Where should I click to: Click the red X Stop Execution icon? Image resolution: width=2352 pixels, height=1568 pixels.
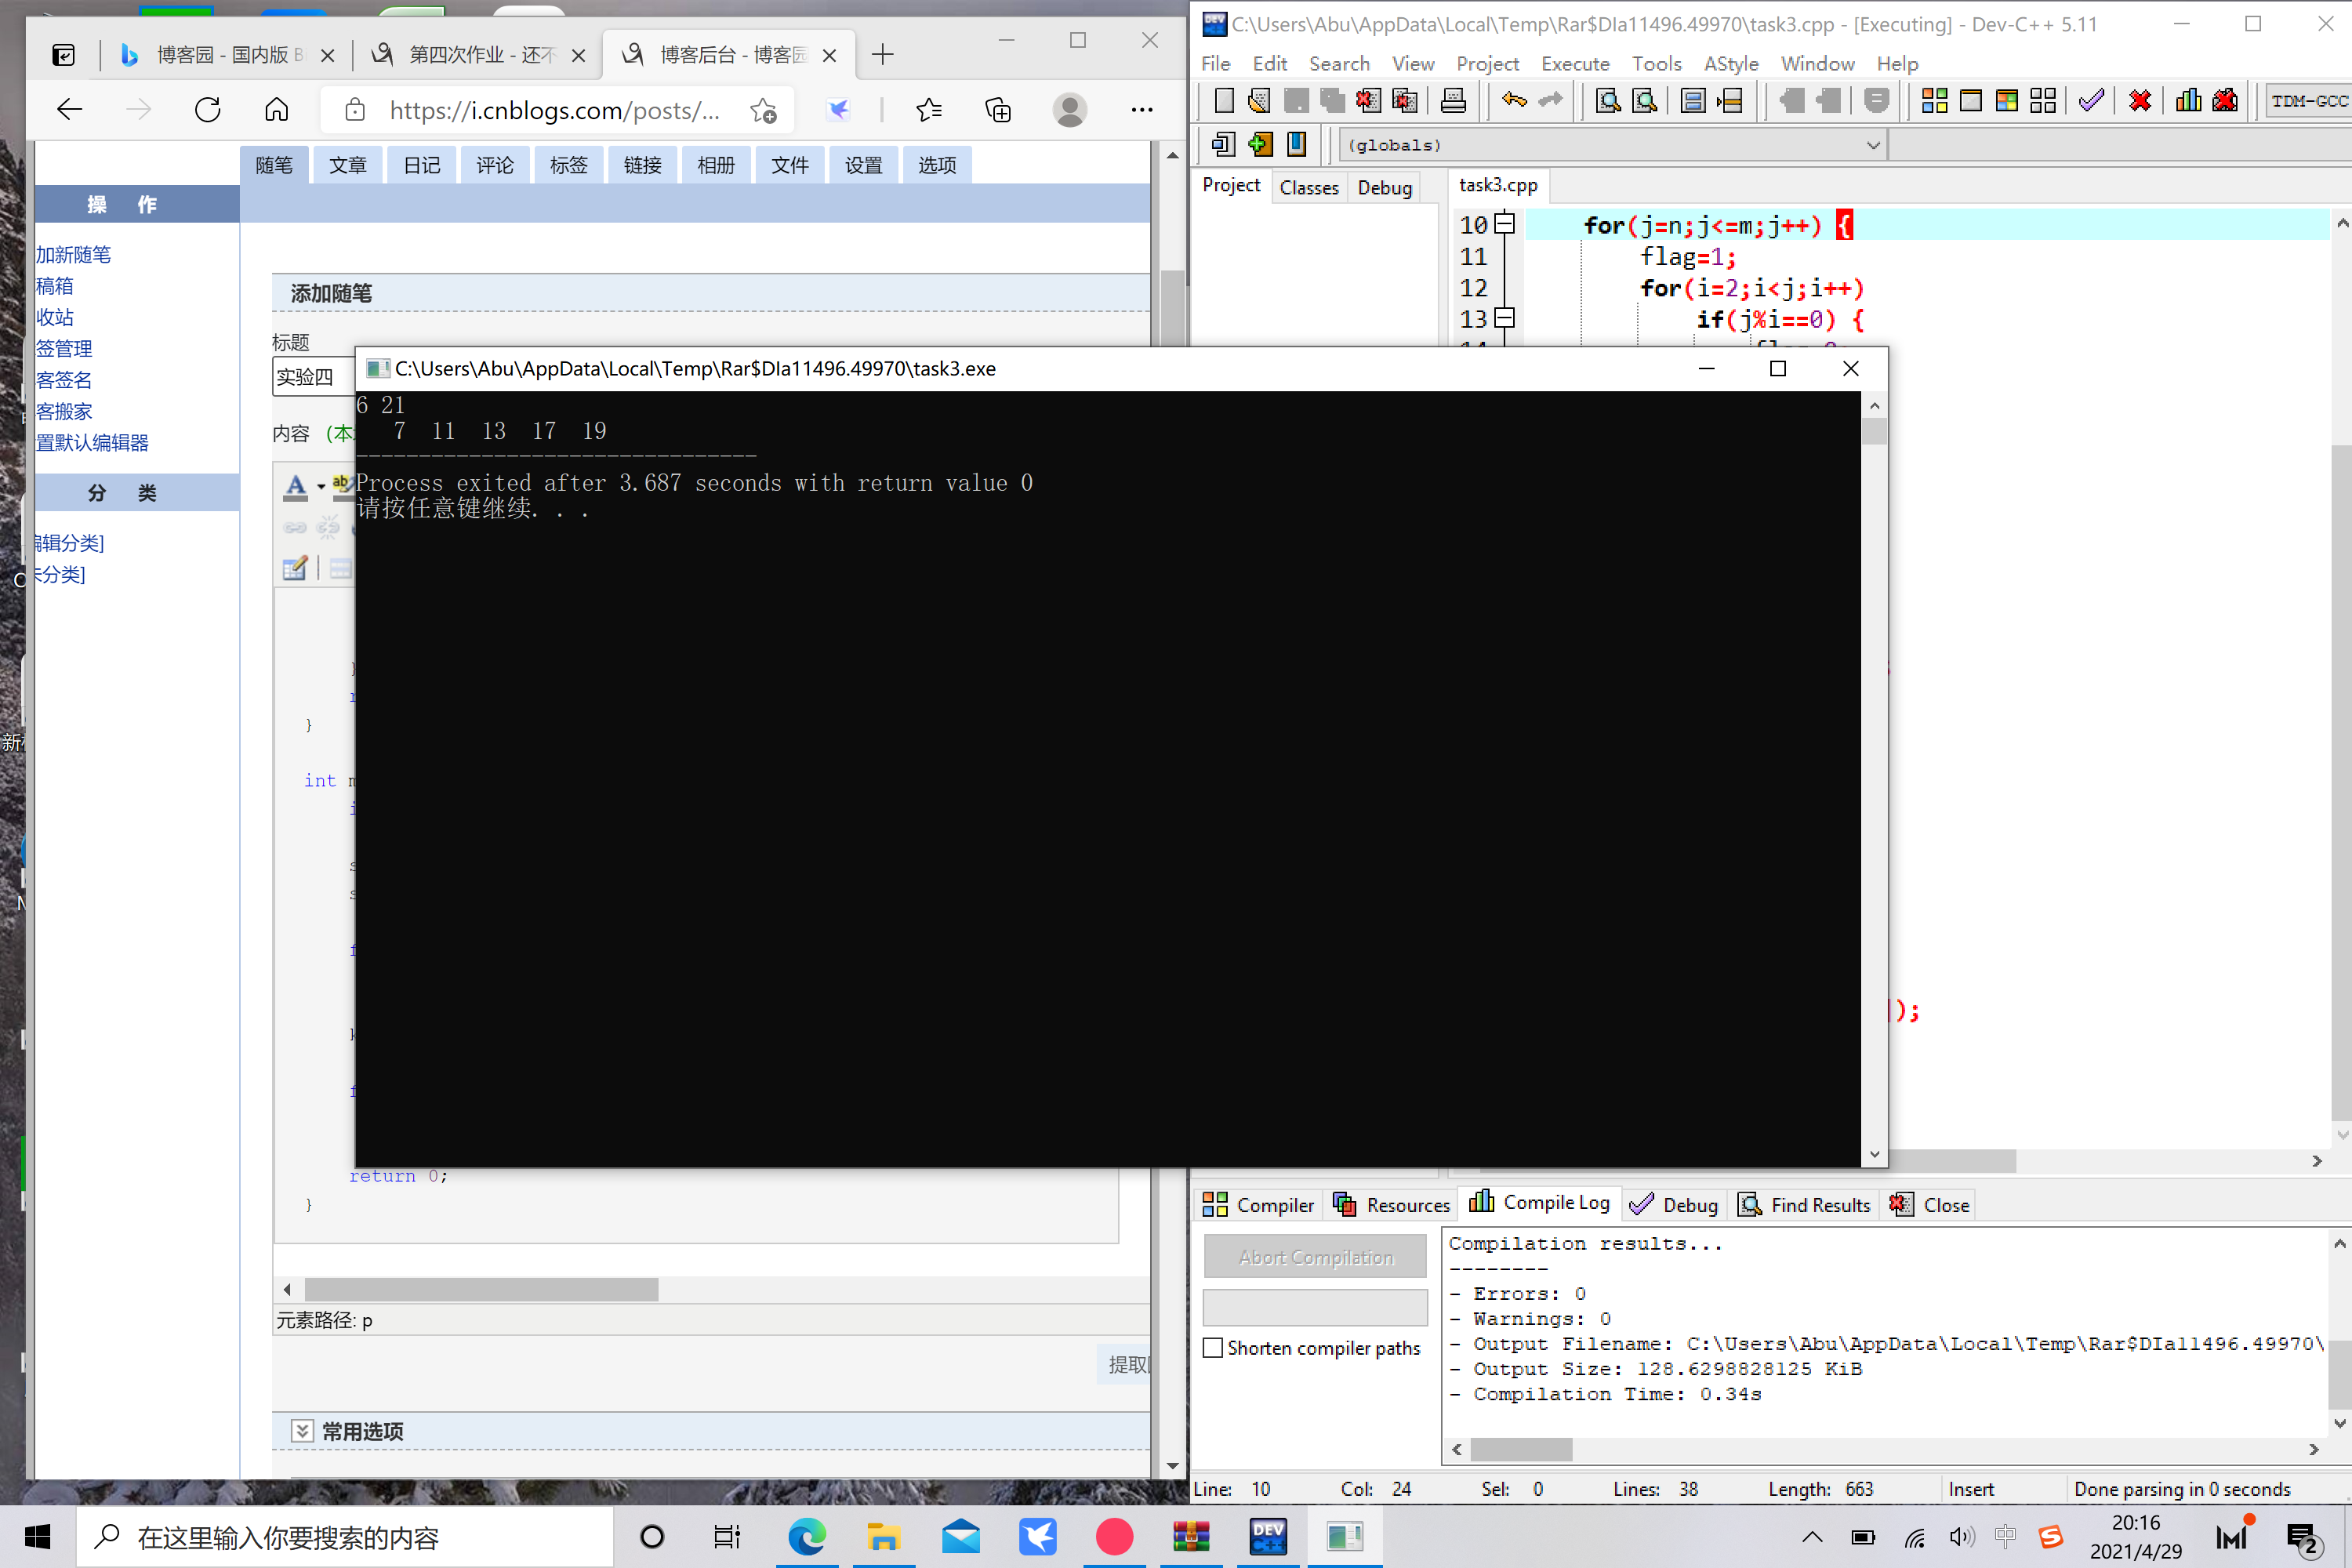point(2140,100)
